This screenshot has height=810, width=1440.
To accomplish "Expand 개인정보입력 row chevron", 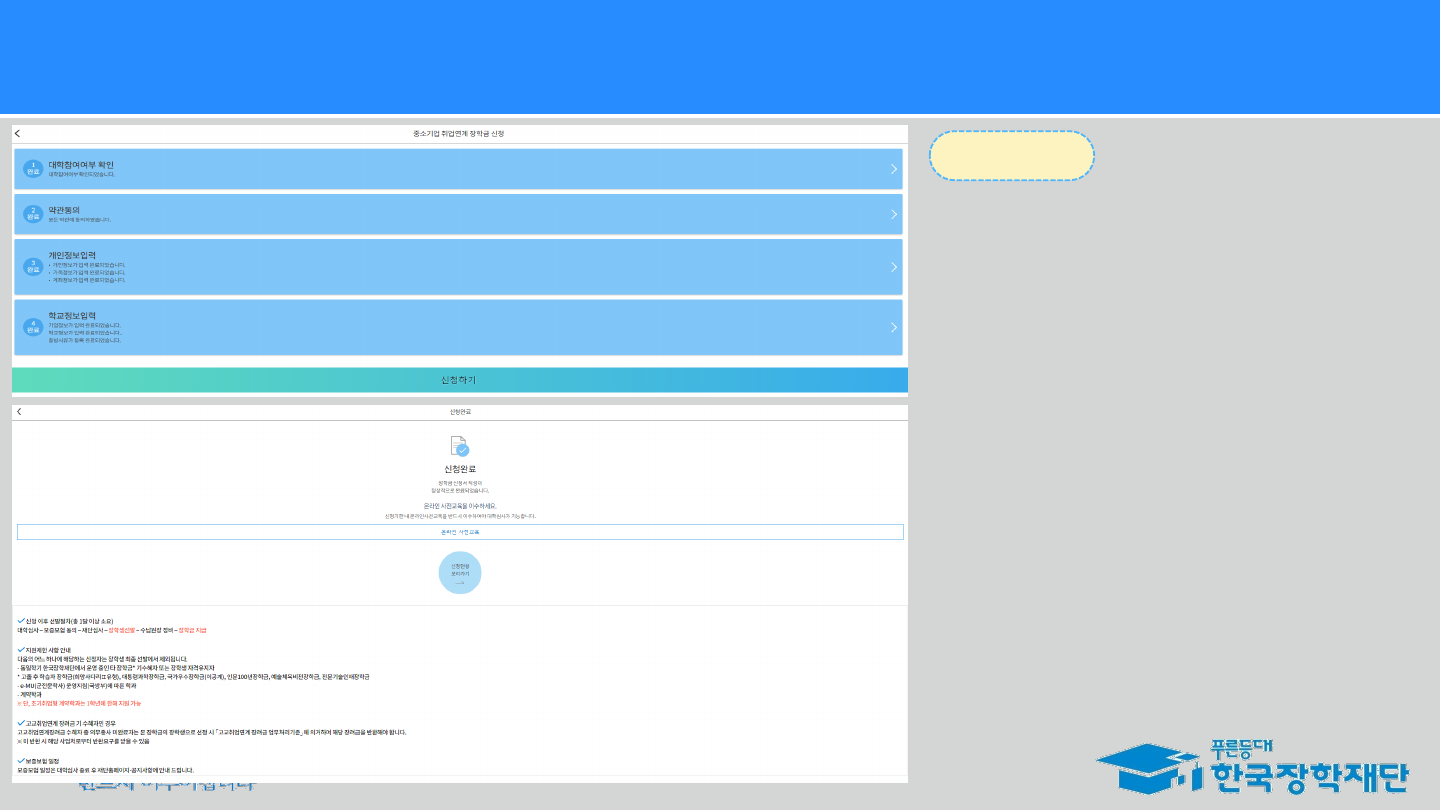I will (893, 267).
